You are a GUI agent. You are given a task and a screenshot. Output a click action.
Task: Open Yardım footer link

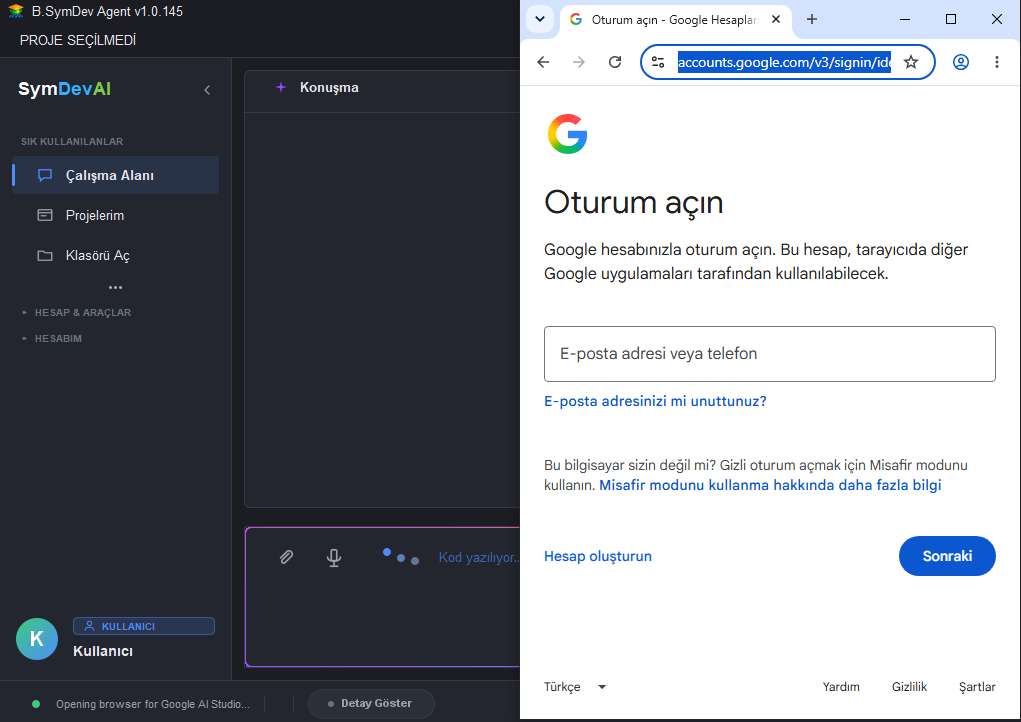pyautogui.click(x=841, y=687)
